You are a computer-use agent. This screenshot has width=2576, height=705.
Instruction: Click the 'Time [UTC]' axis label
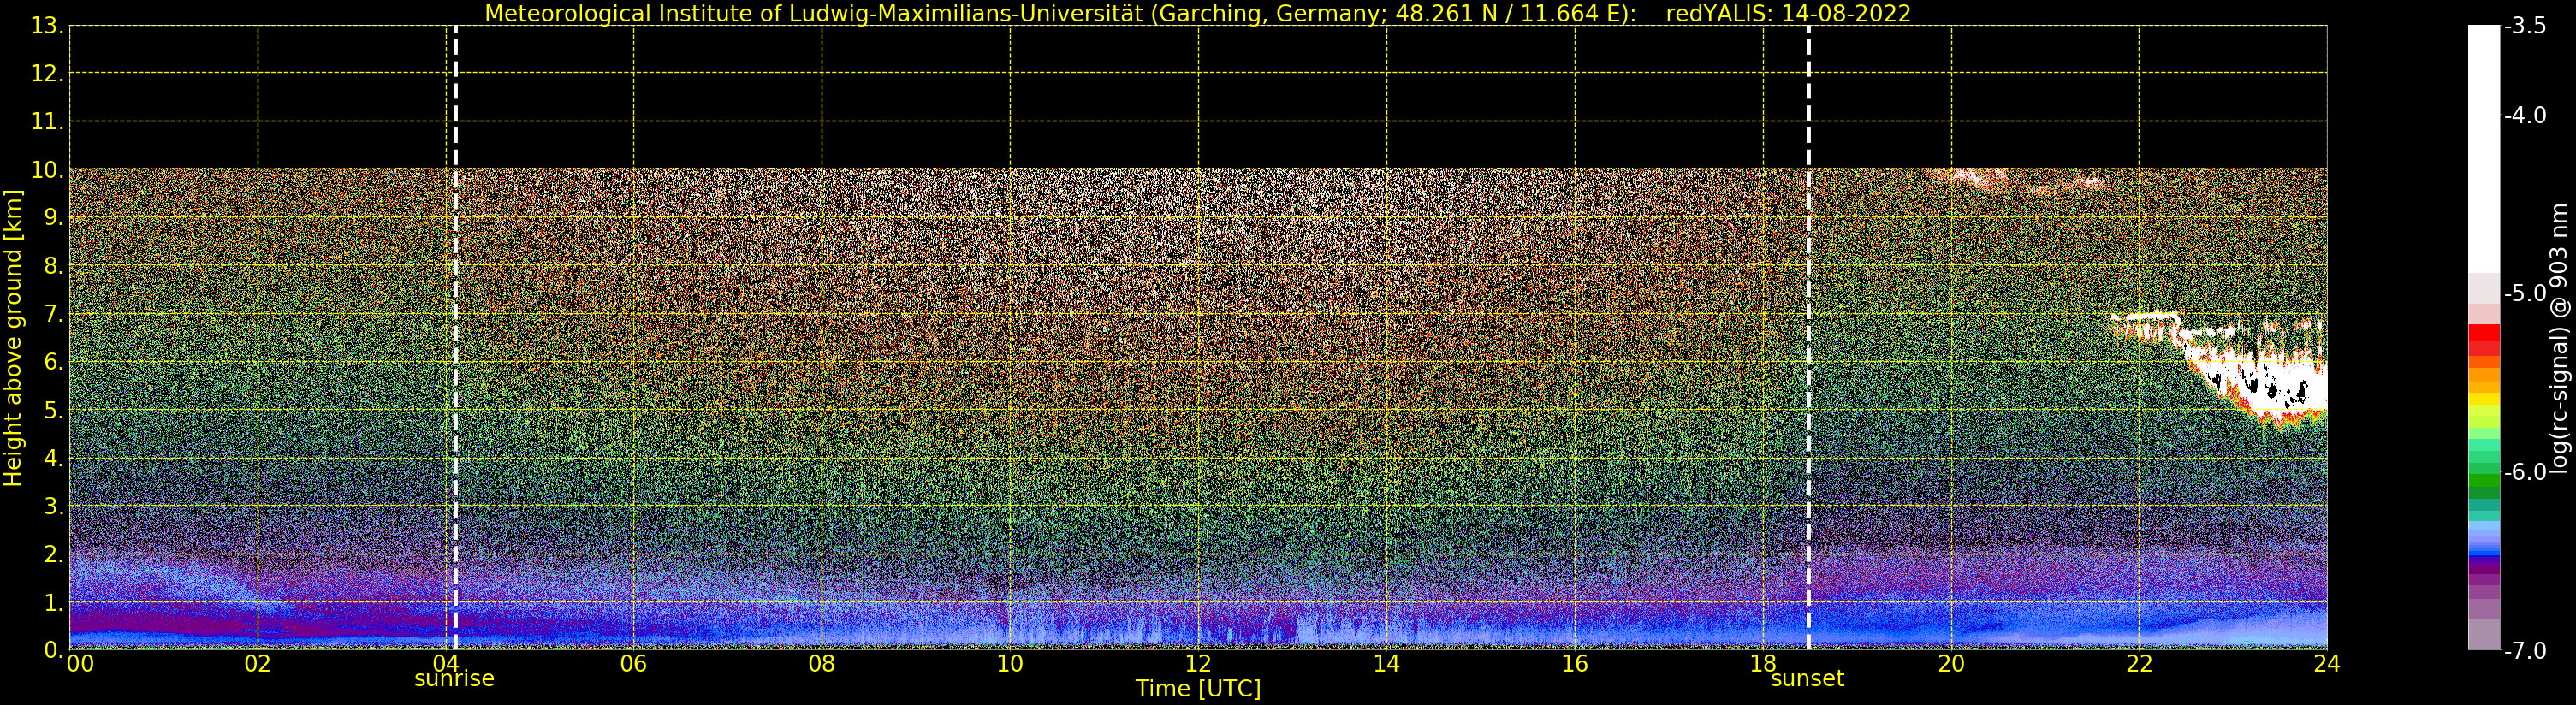coord(1198,689)
